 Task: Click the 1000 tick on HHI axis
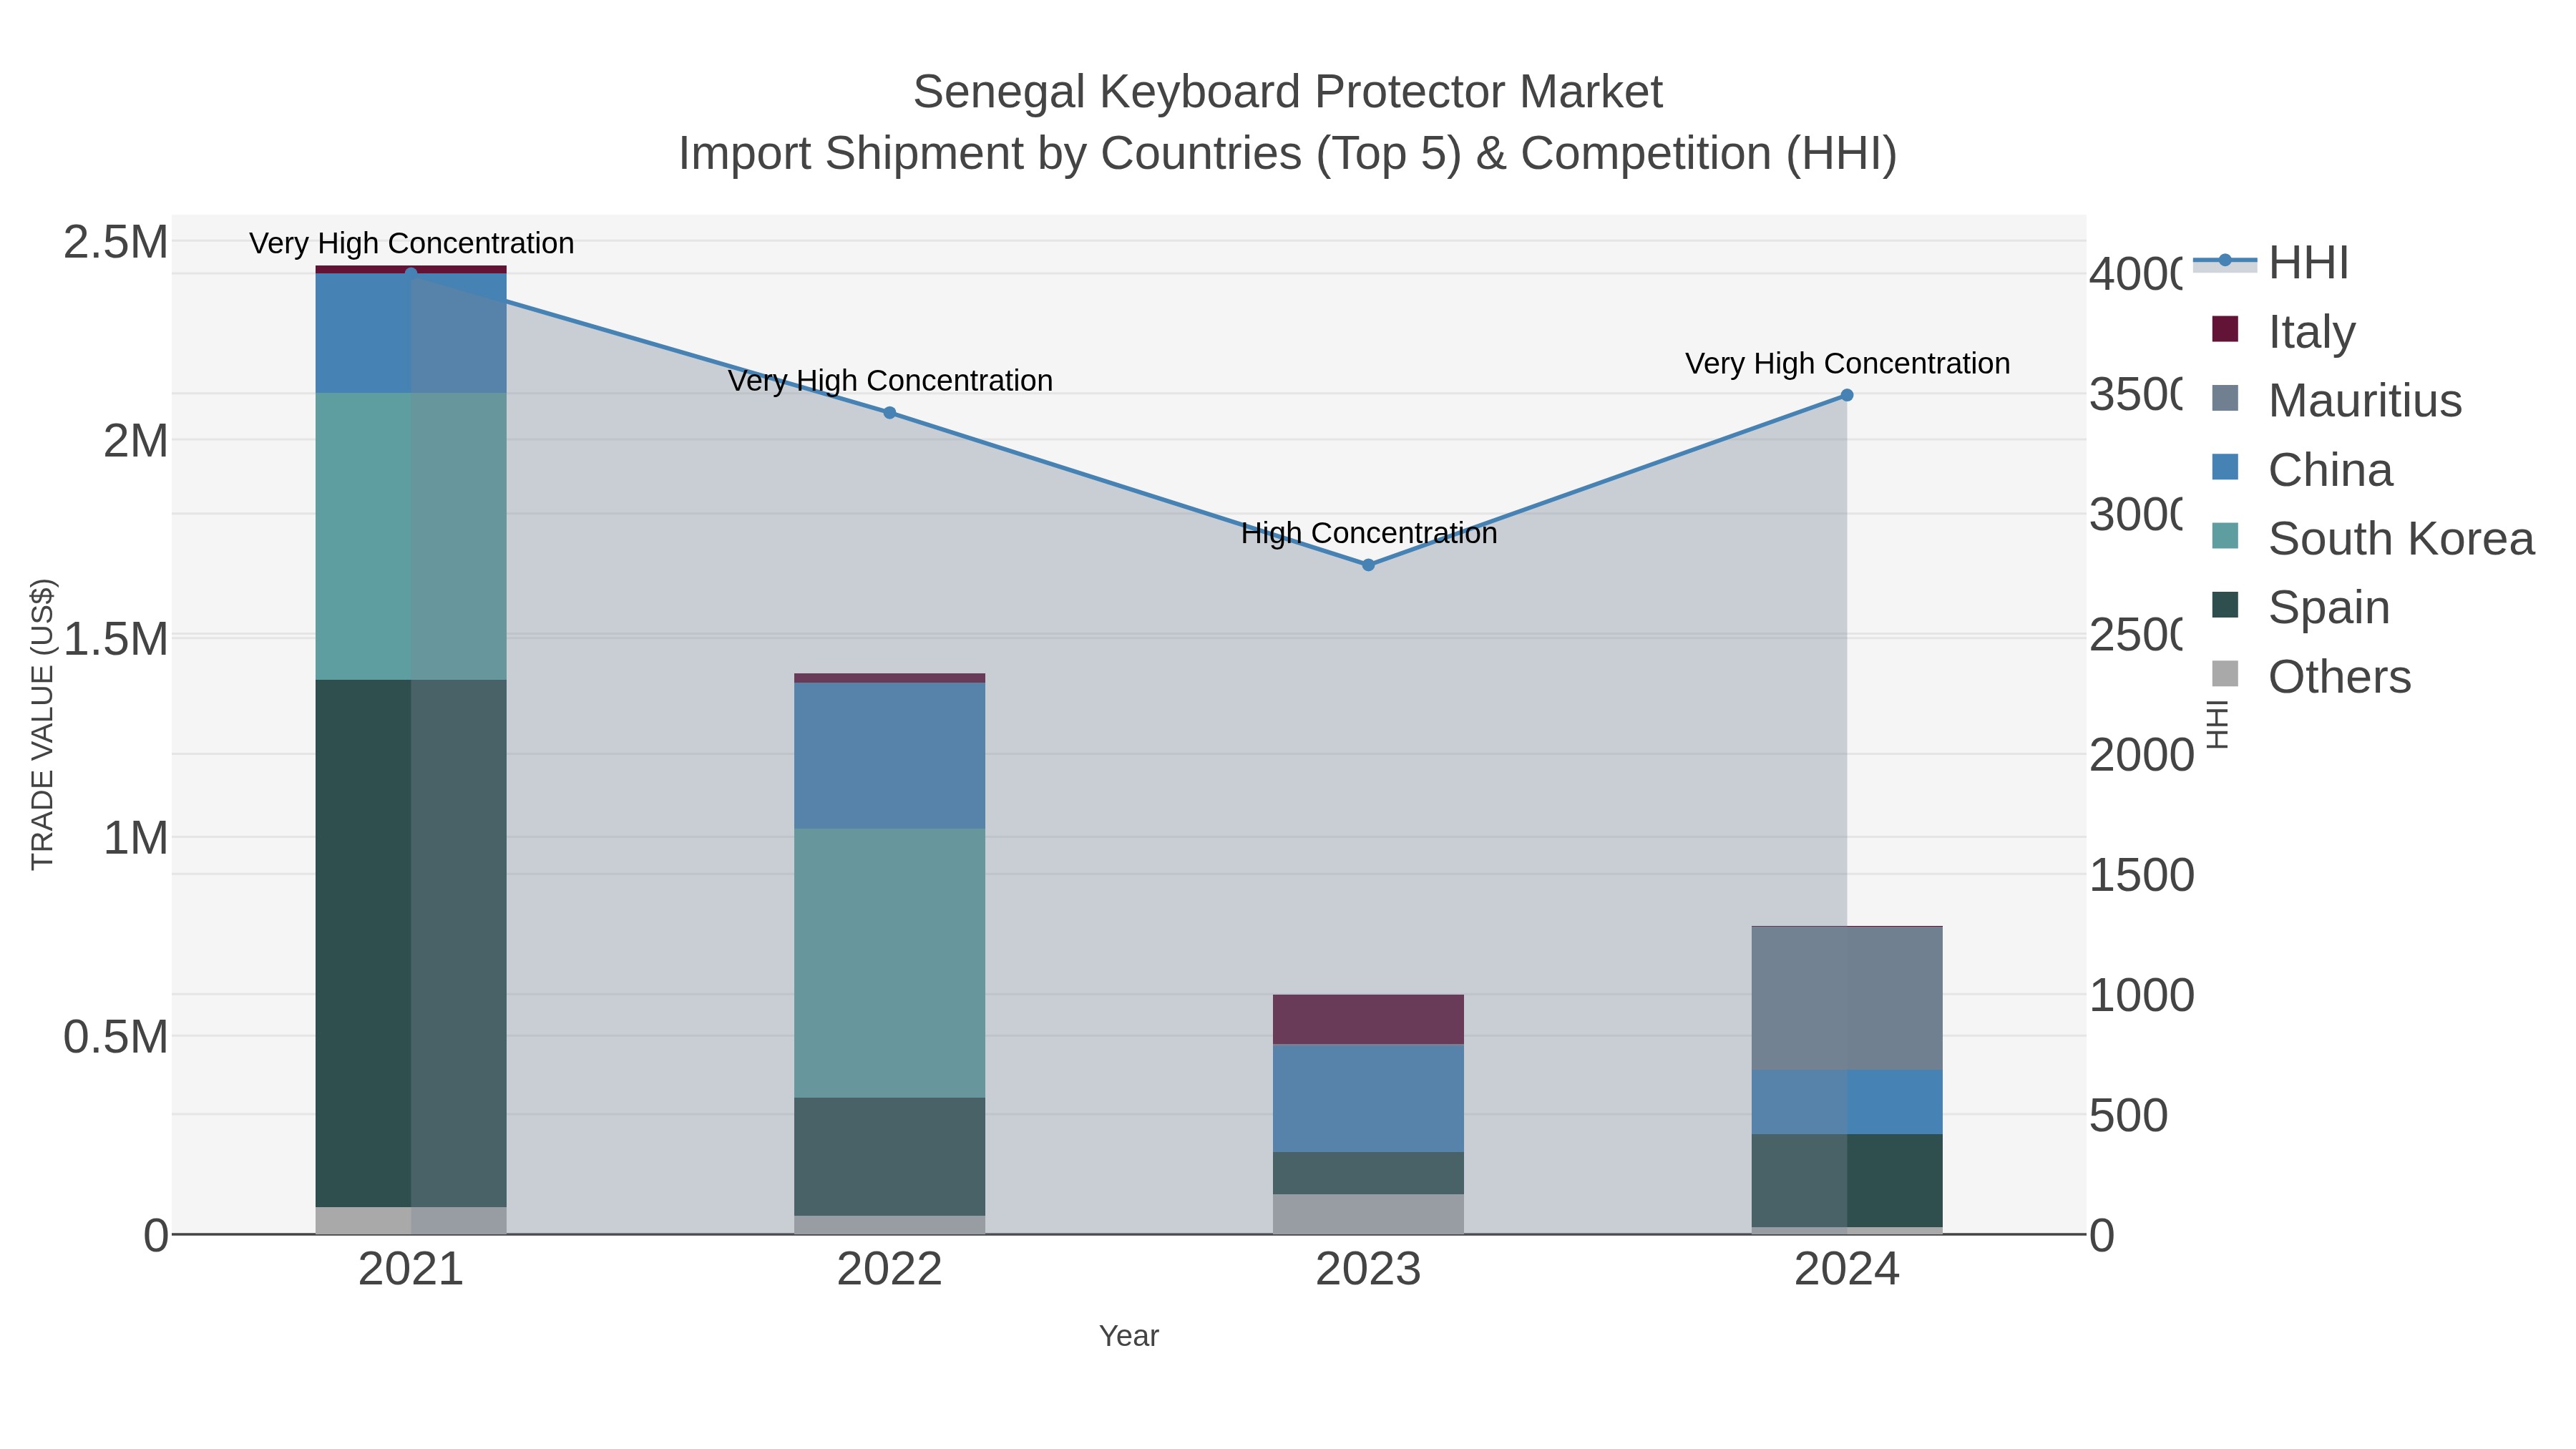2141,995
